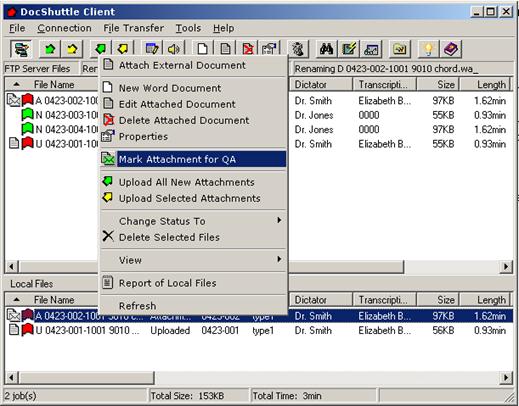Open the Connection menu

[x=64, y=28]
